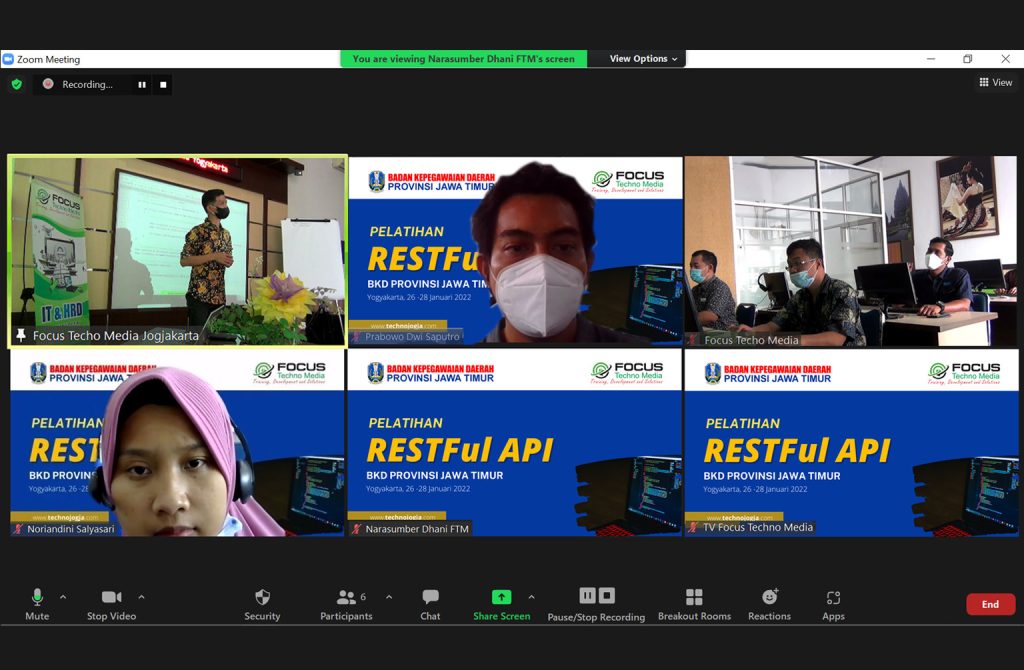Viewport: 1024px width, 670px height.
Task: Click the red End meeting button
Action: point(990,604)
